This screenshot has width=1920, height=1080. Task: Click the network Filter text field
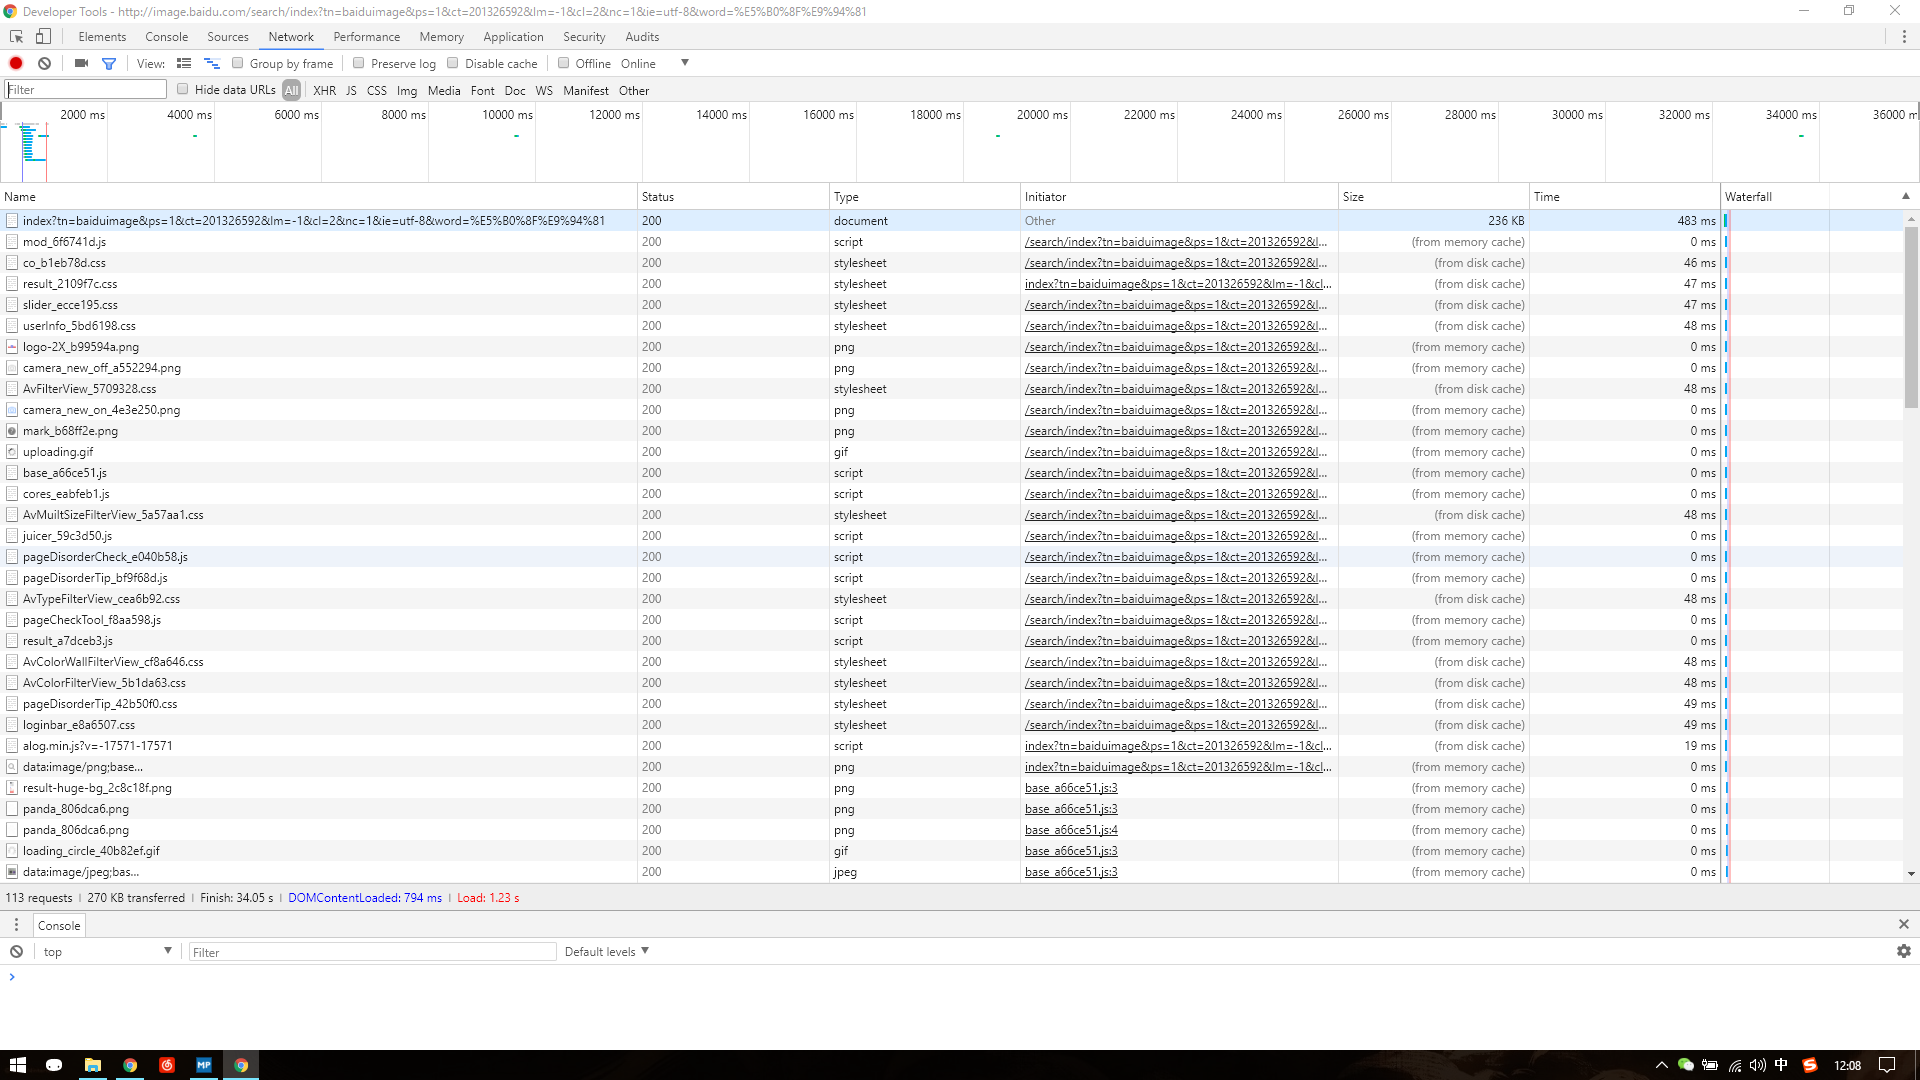[86, 90]
